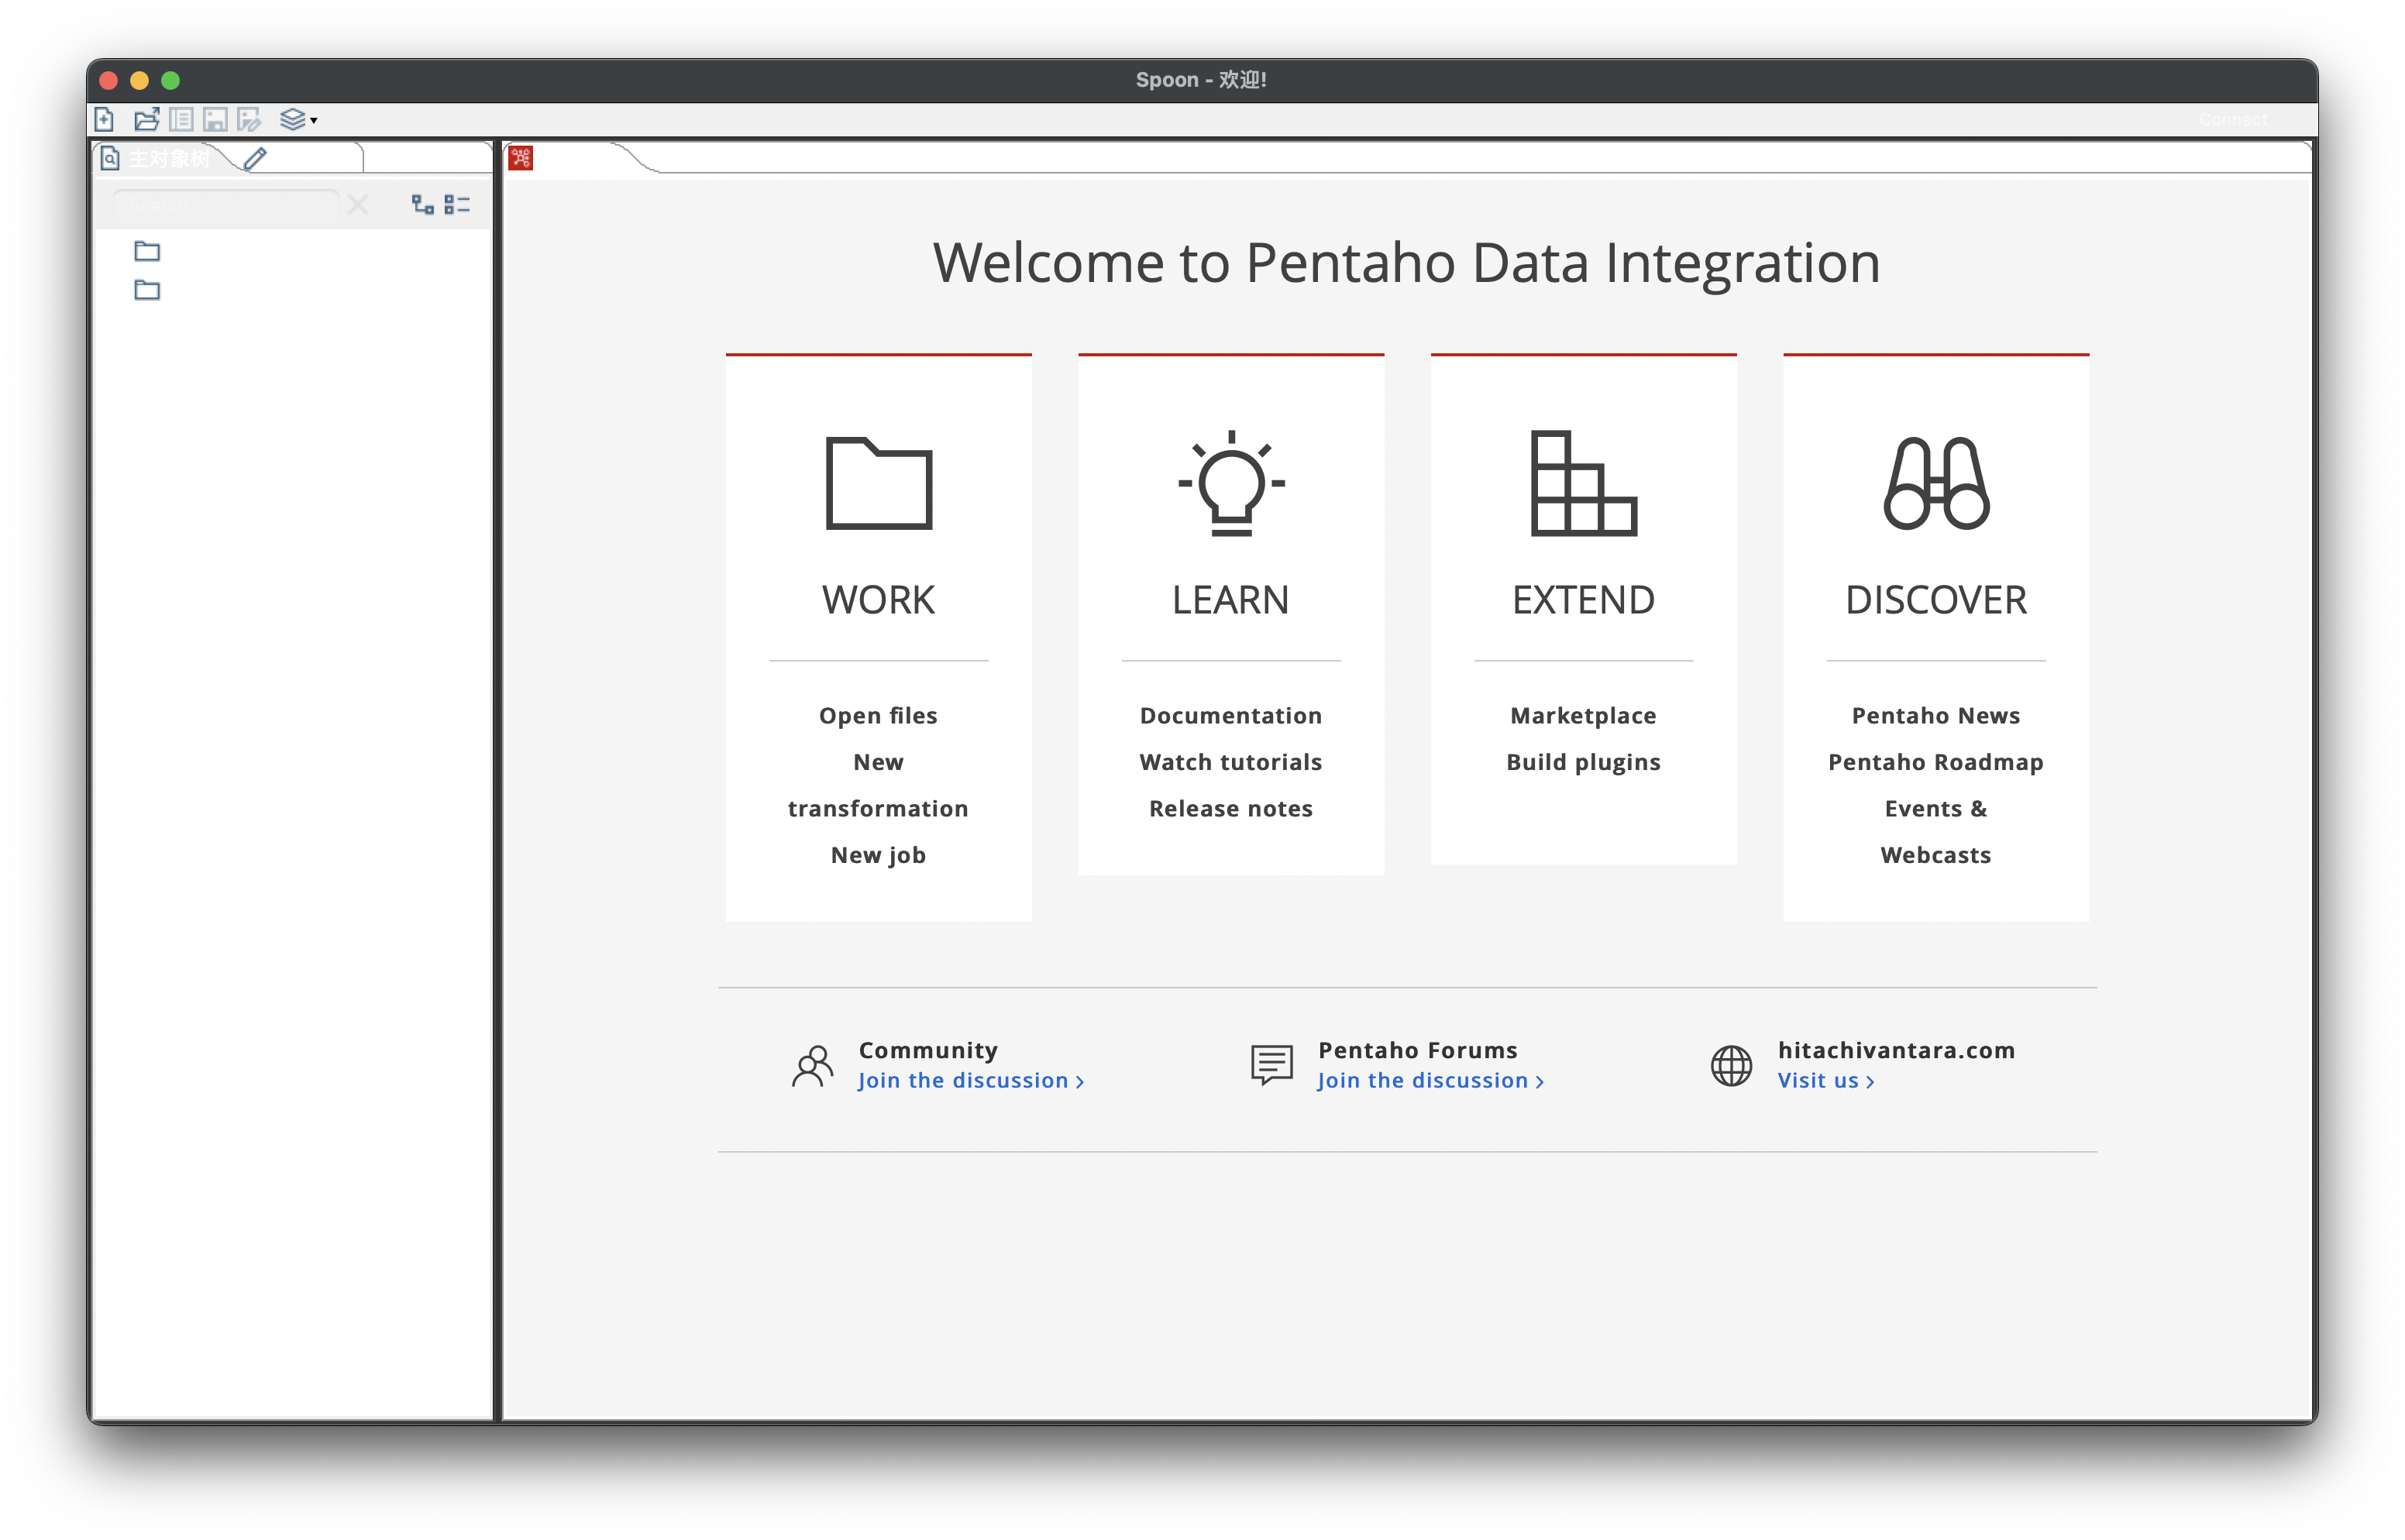
Task: Click the New job link
Action: 878,855
